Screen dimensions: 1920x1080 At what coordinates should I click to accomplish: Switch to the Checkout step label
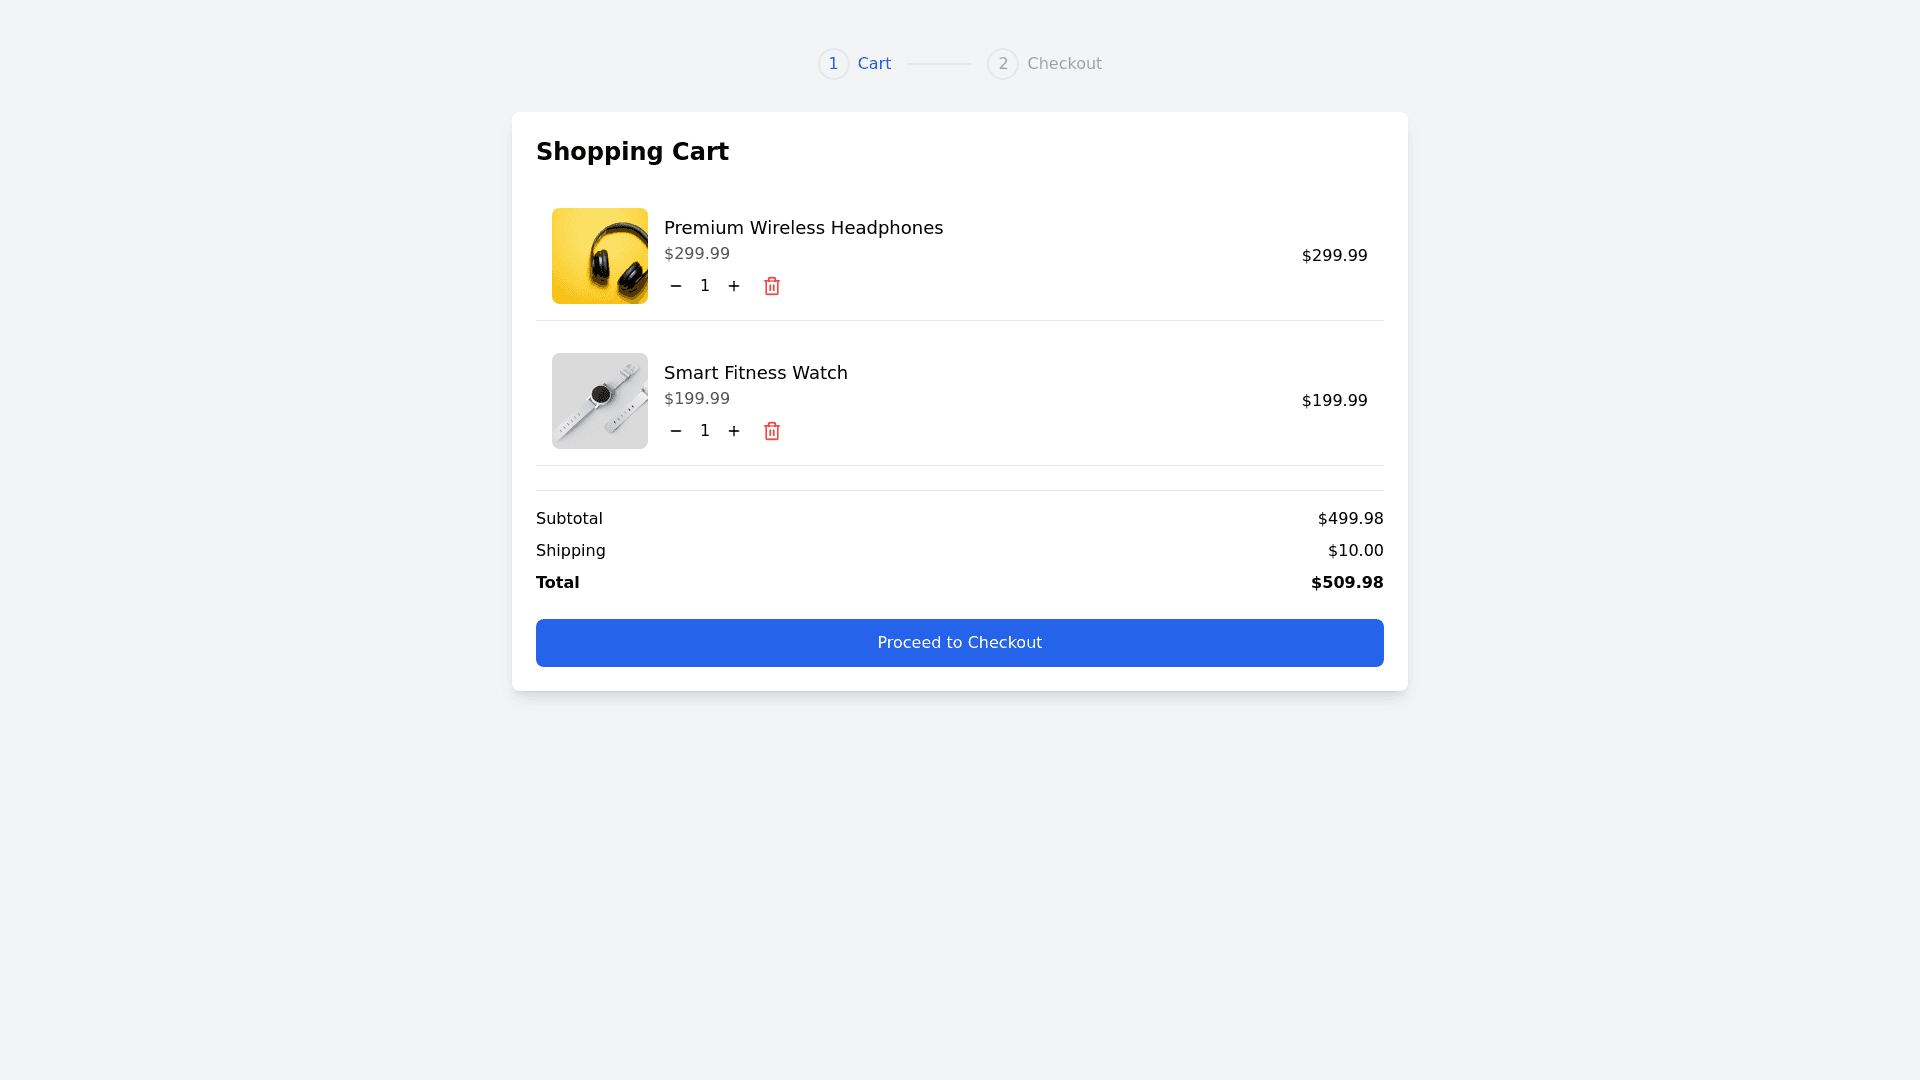point(1064,64)
